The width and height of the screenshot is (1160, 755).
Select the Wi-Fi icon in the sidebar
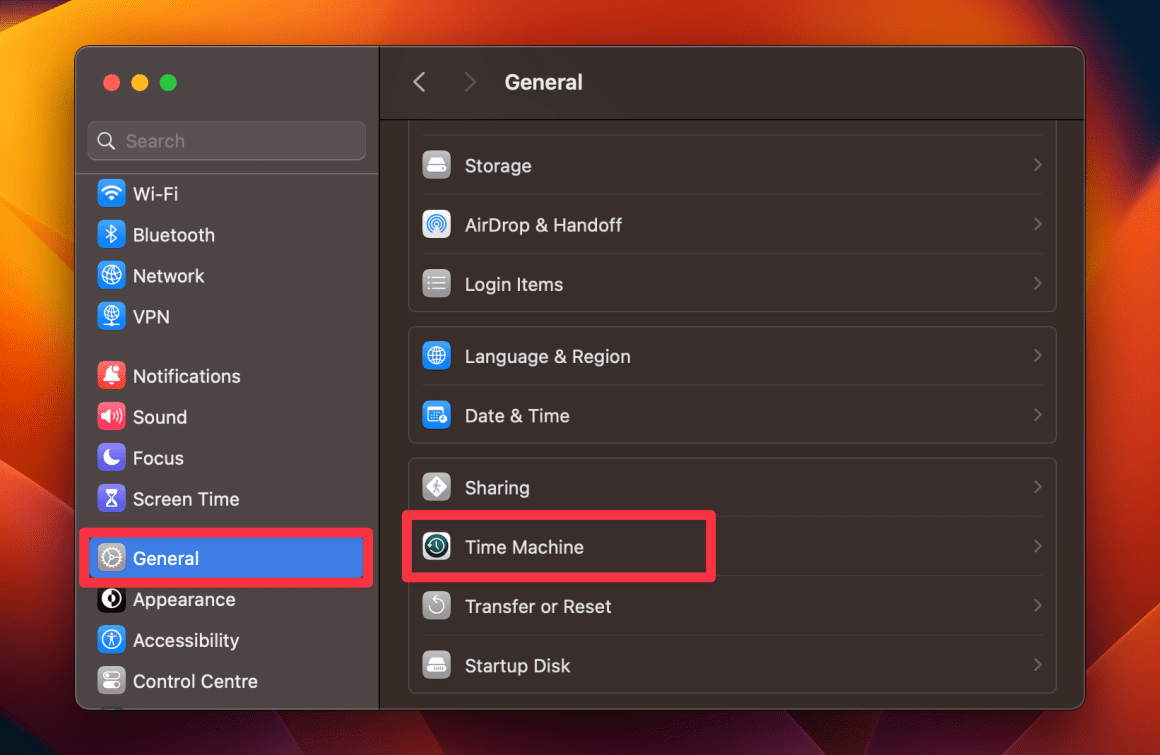(112, 193)
